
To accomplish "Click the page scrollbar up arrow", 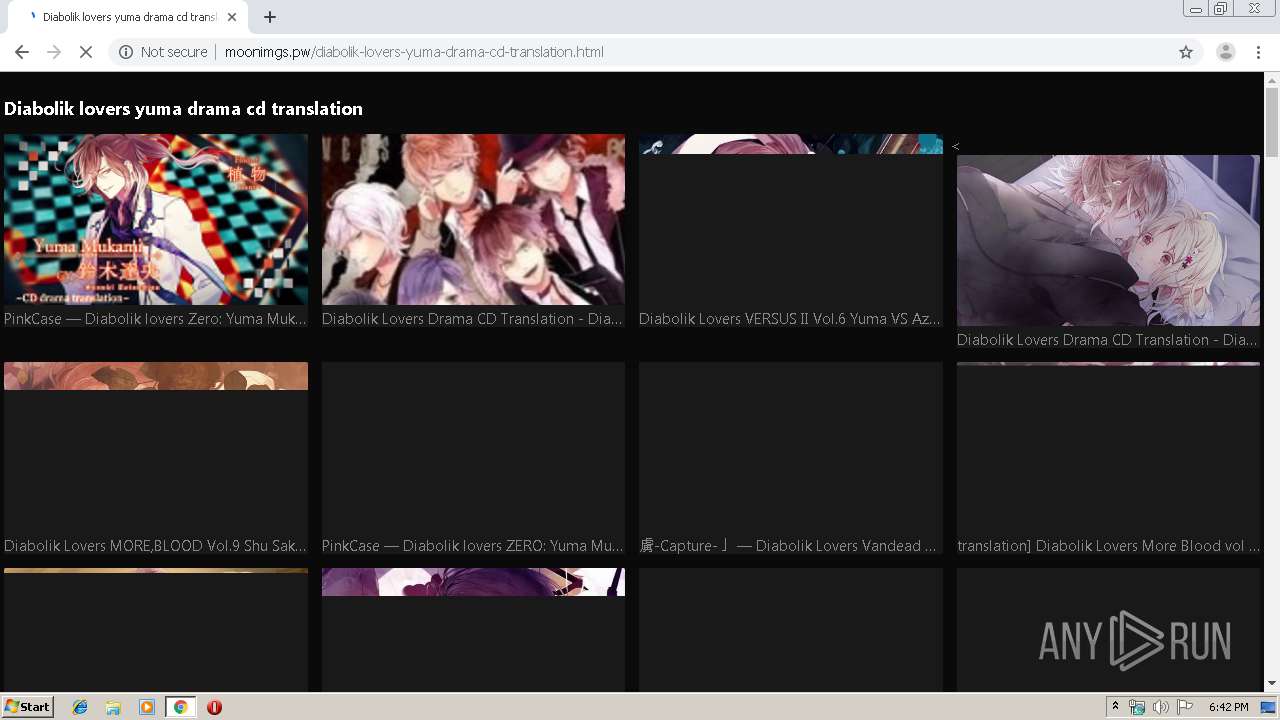I will tap(1272, 80).
